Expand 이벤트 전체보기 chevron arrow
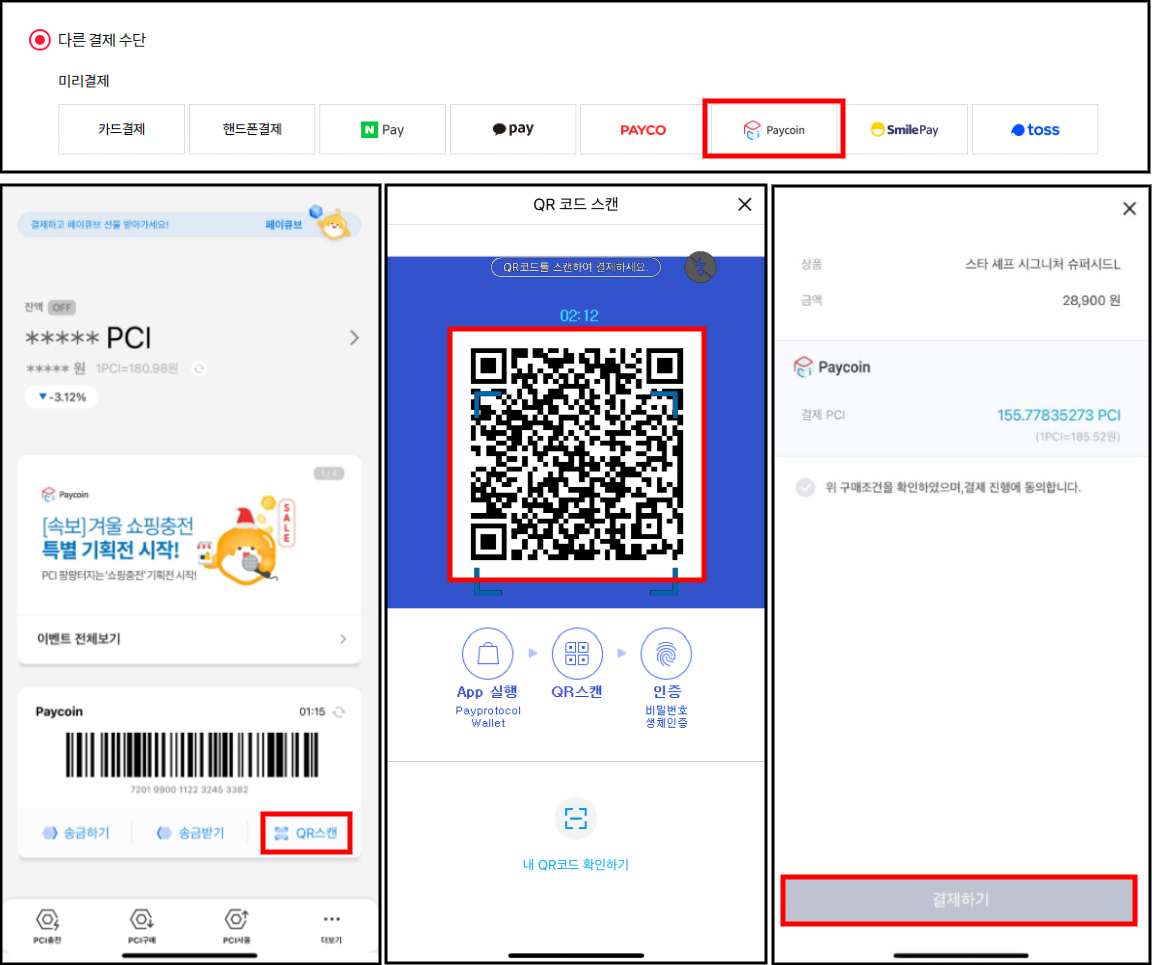The height and width of the screenshot is (965, 1152). coord(343,639)
